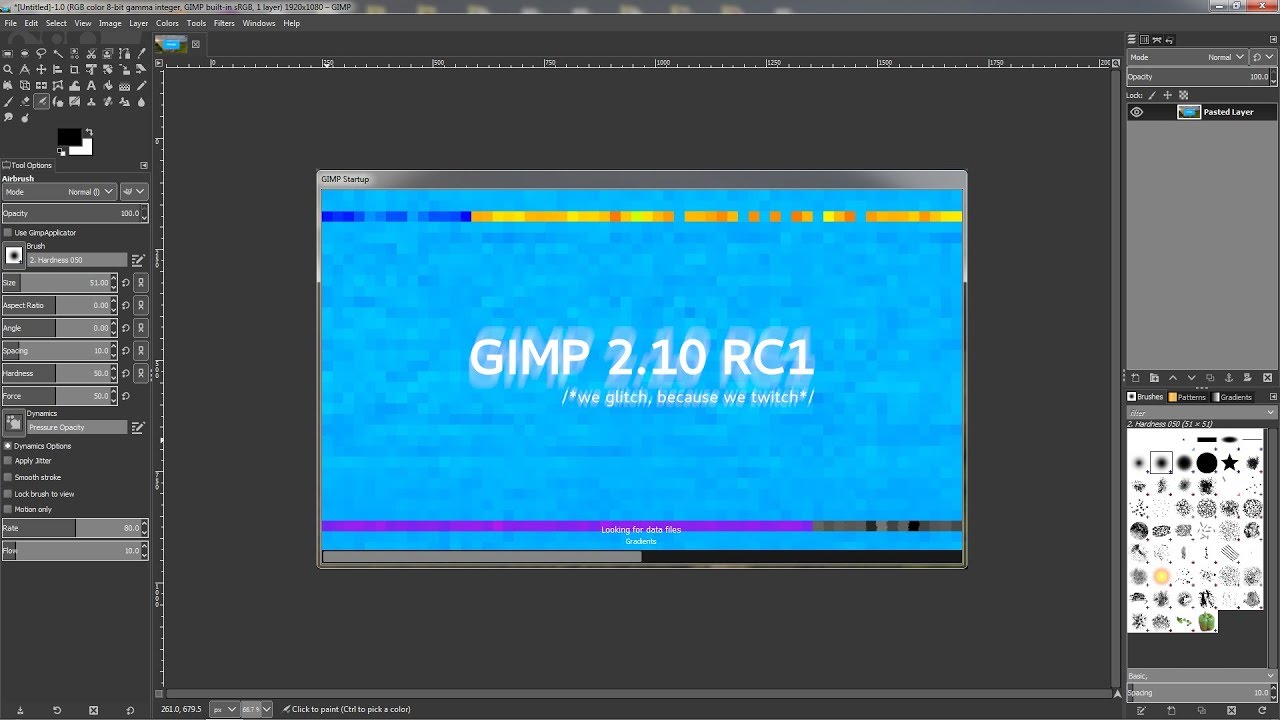The image size is (1280, 720).
Task: Choose the Free Select lasso tool
Action: pyautogui.click(x=41, y=54)
